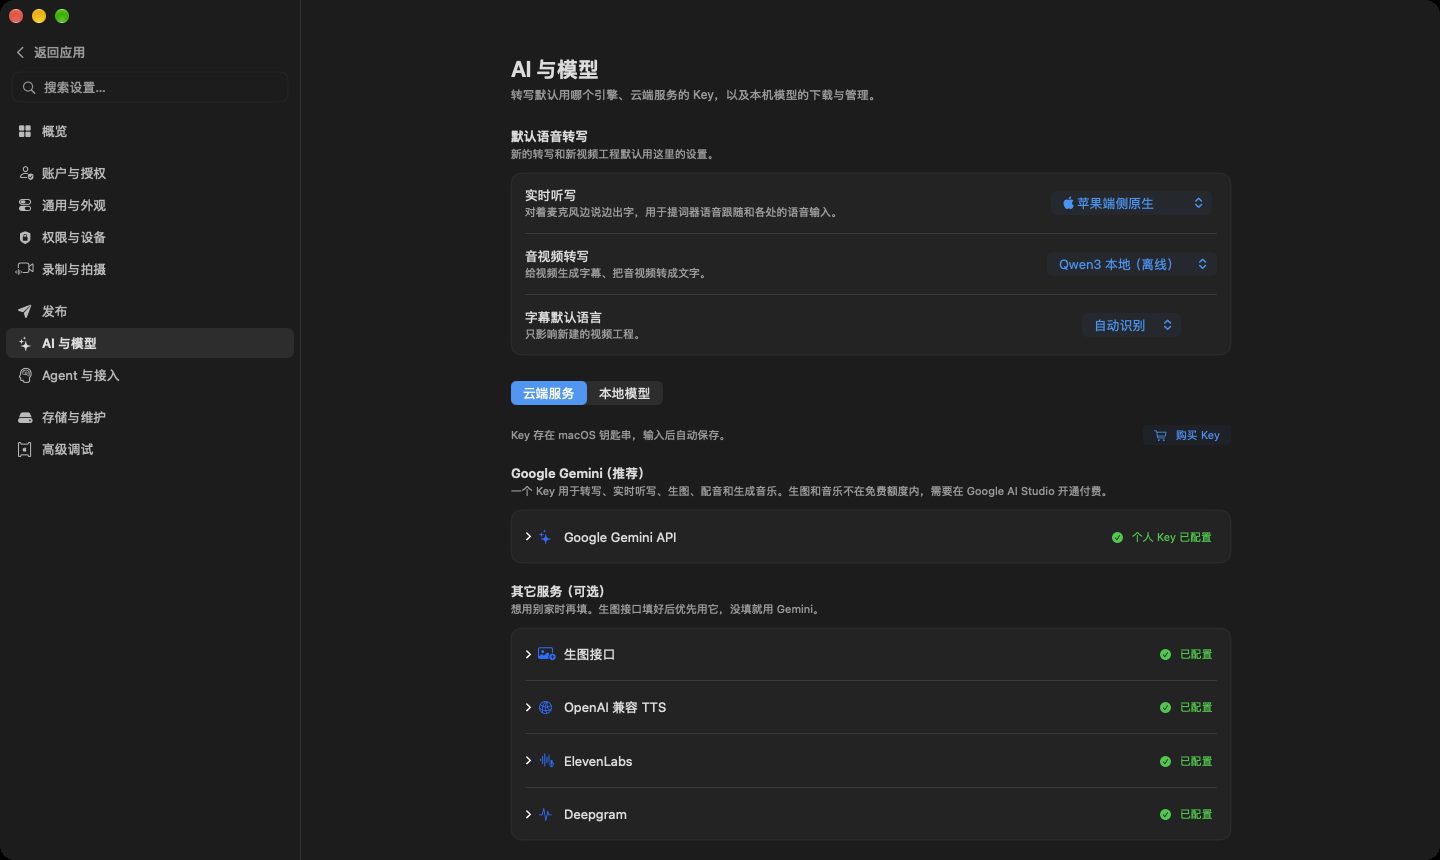The height and width of the screenshot is (860, 1440).
Task: Click the 高级调试 debug icon
Action: pyautogui.click(x=25, y=449)
